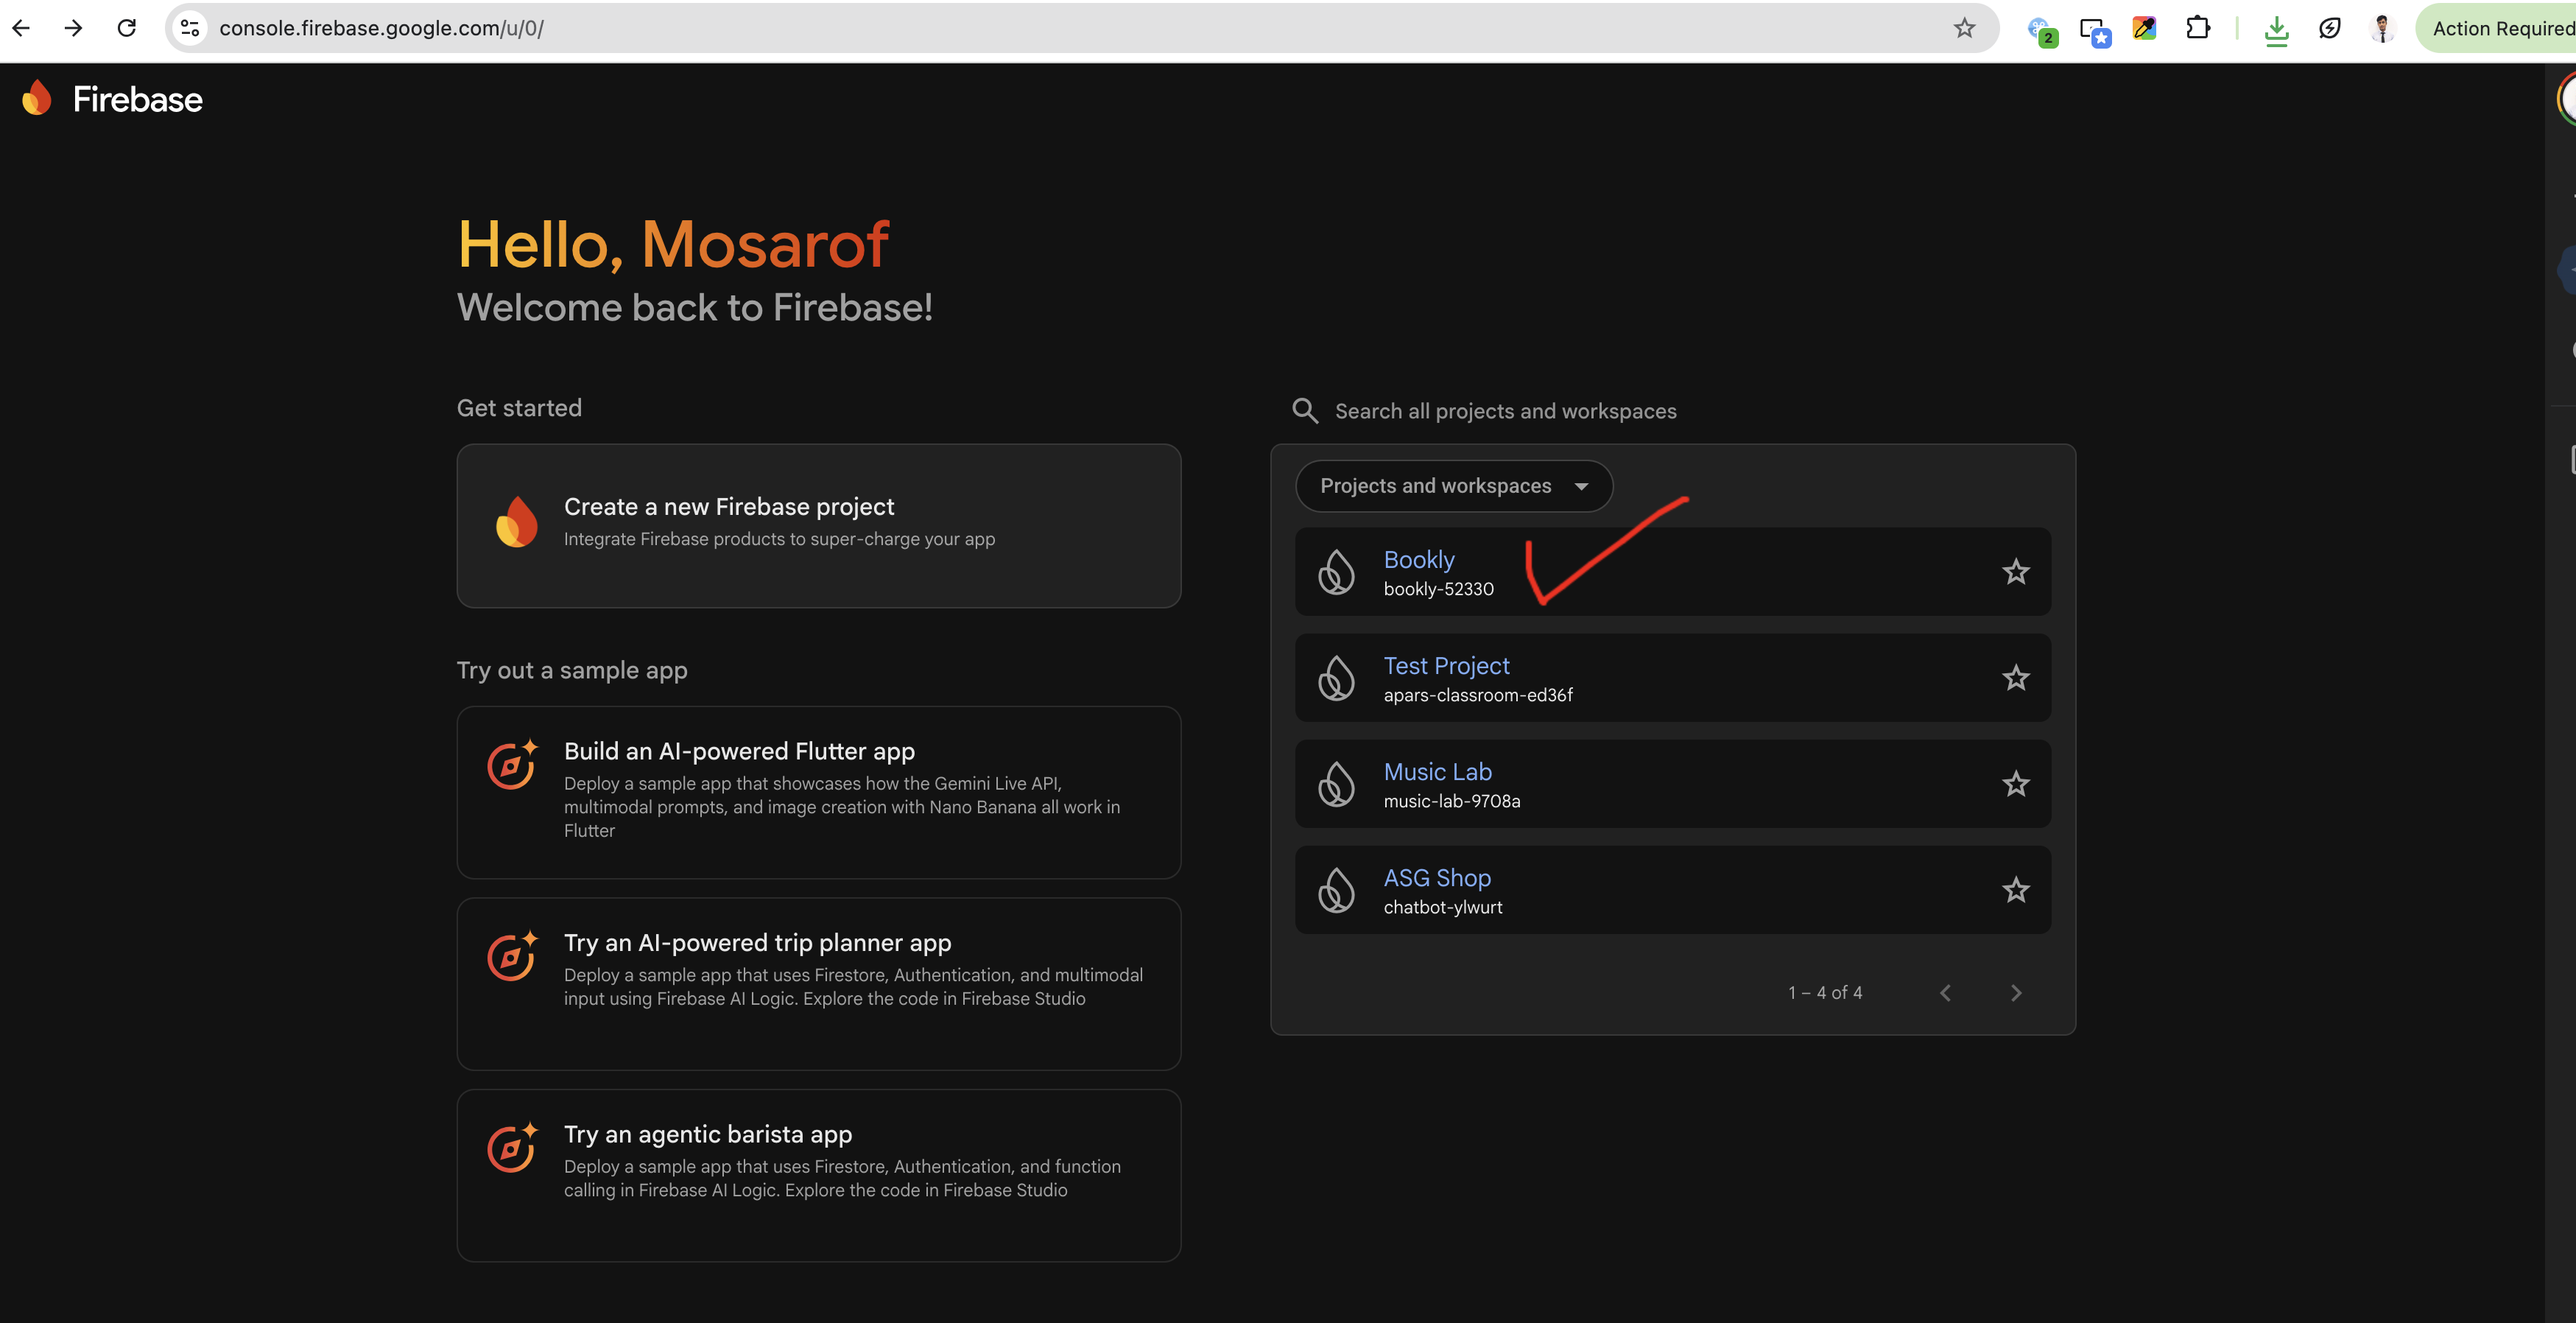
Task: Click the trip planner sample compass icon
Action: pos(512,957)
